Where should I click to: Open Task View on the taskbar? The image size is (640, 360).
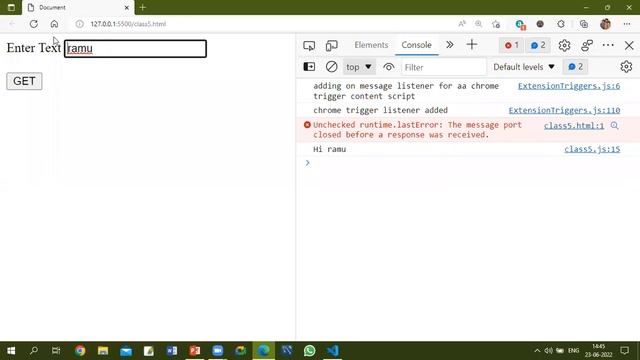(56, 351)
